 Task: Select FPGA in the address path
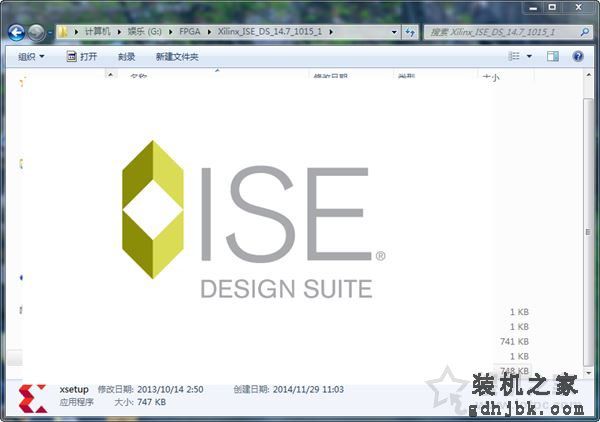(190, 32)
